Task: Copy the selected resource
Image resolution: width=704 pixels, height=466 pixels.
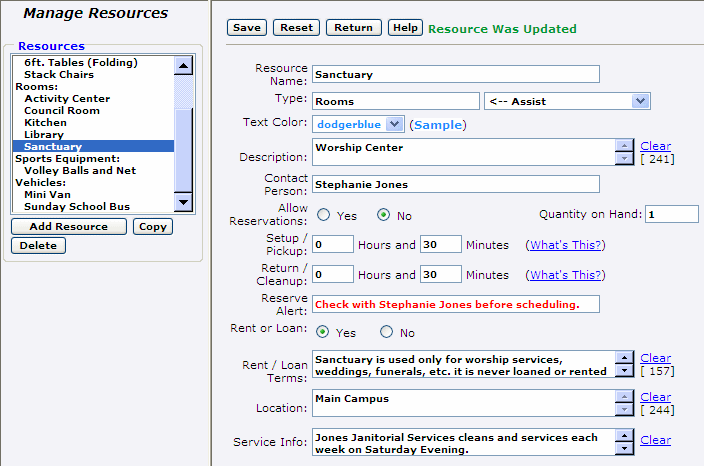Action: tap(152, 227)
